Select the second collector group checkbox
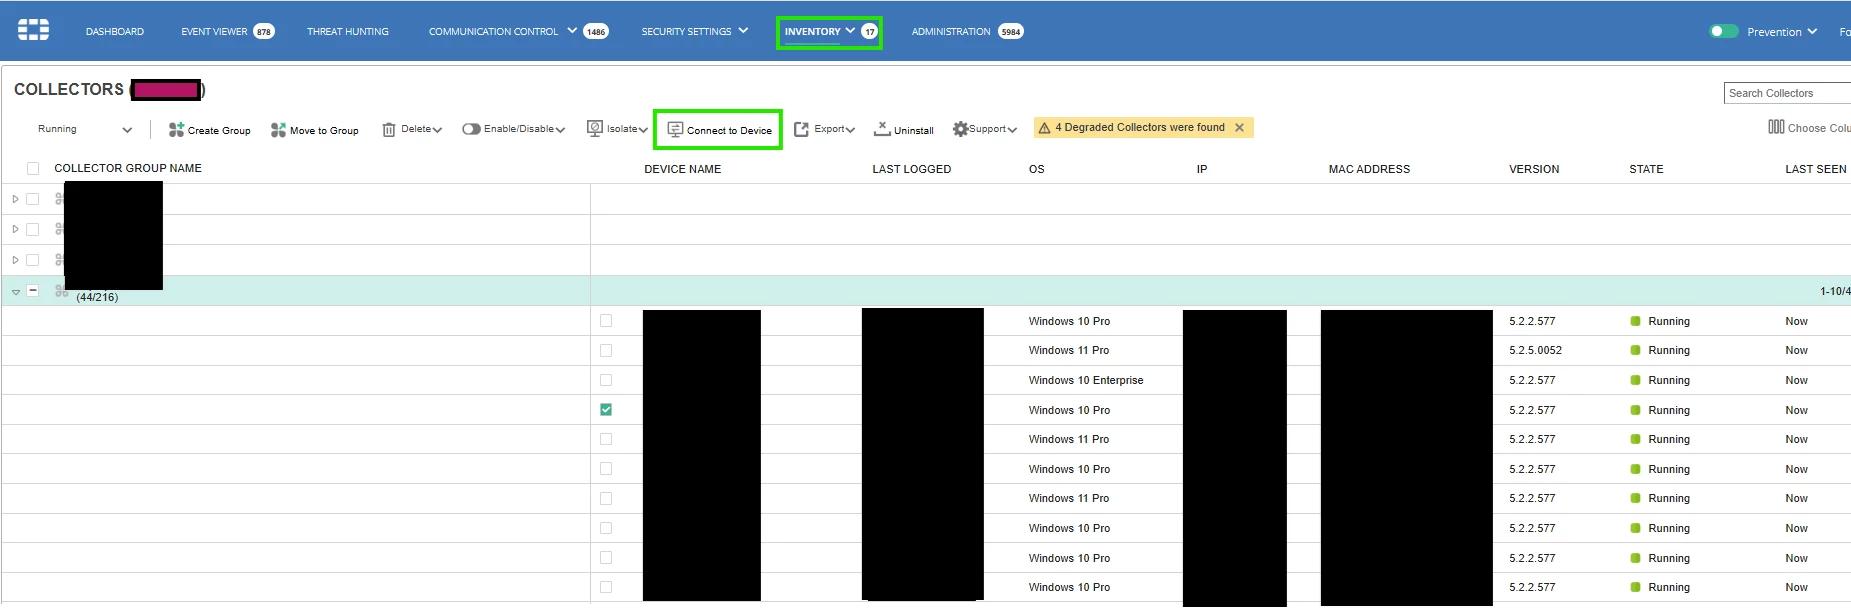The image size is (1851, 610). coord(33,229)
